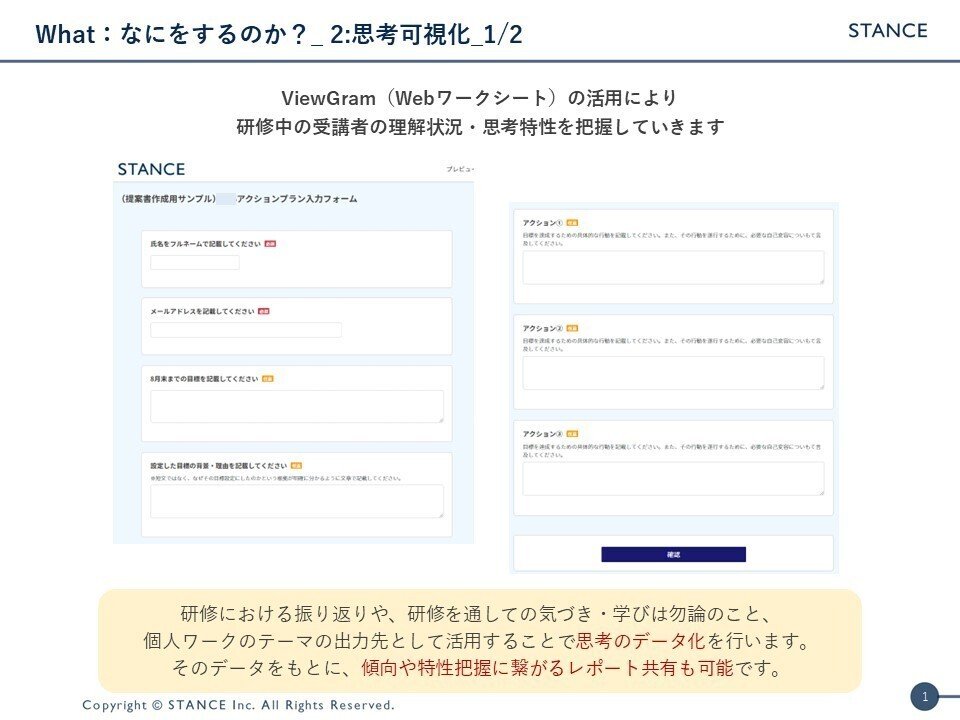Click the 8月末までの目標 text area

point(296,406)
